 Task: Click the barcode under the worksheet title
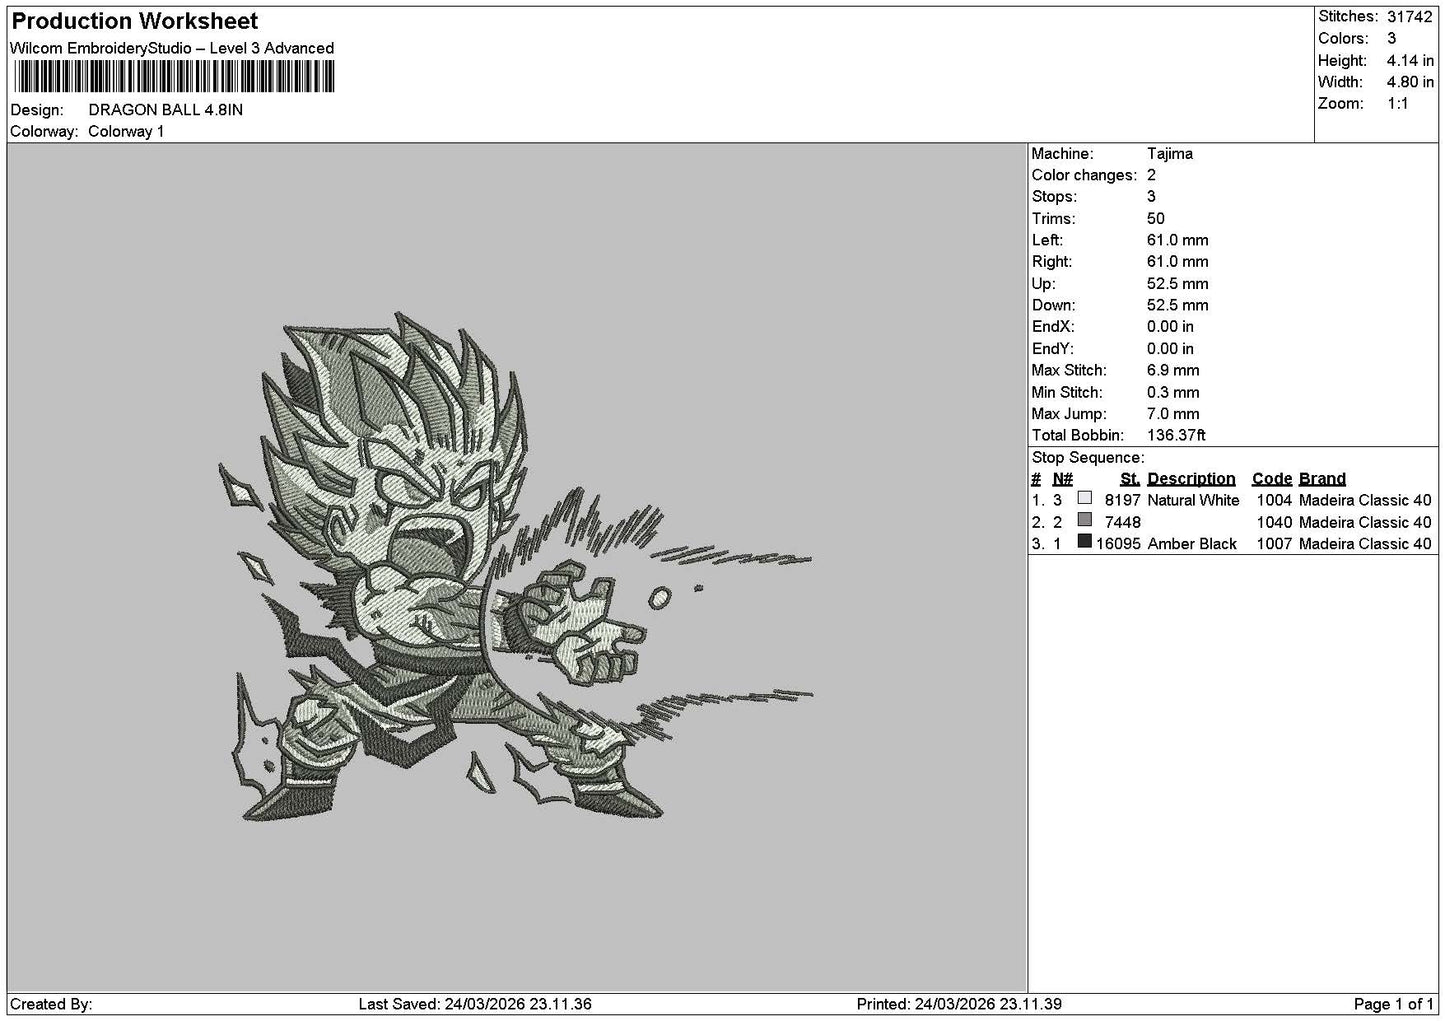[x=174, y=77]
